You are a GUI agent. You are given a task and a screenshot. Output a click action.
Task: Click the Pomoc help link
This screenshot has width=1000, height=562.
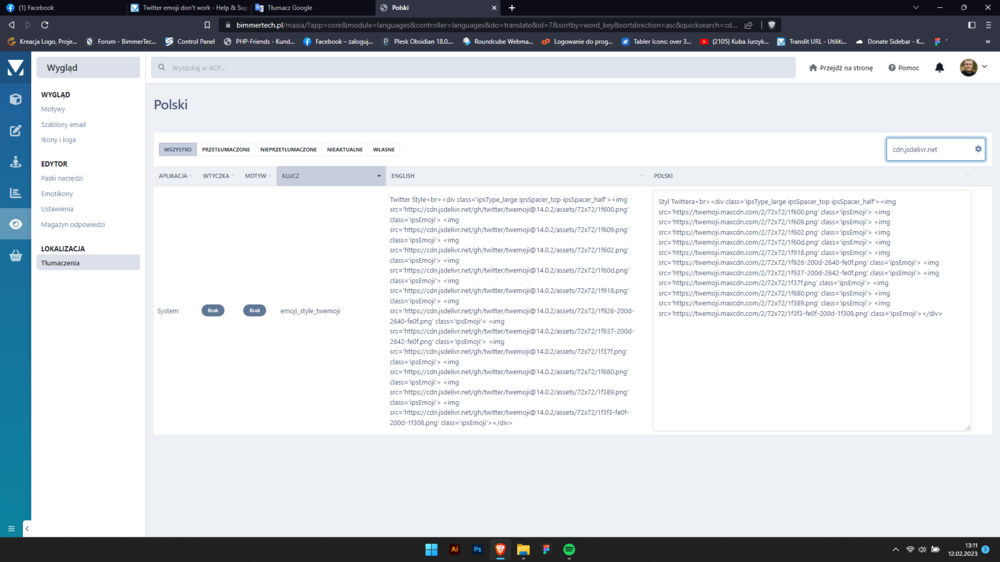pyautogui.click(x=903, y=68)
